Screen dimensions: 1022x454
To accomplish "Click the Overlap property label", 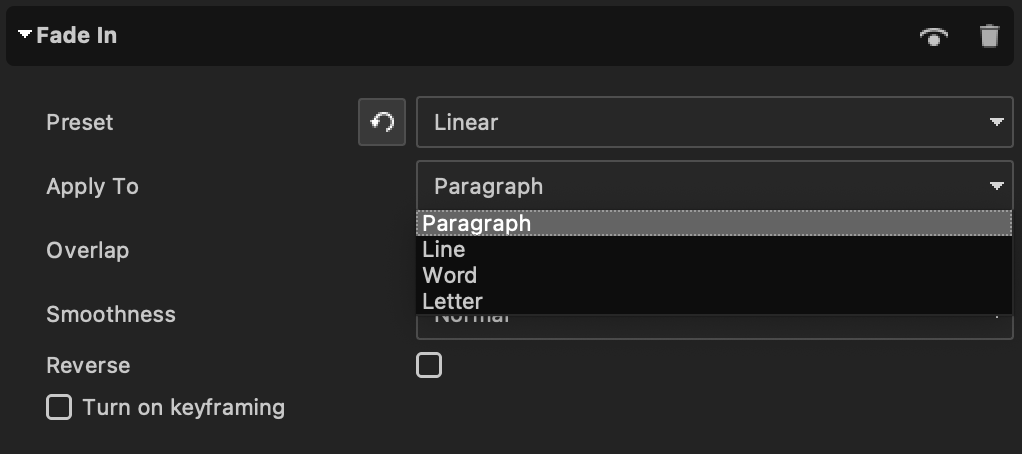I will (x=87, y=251).
